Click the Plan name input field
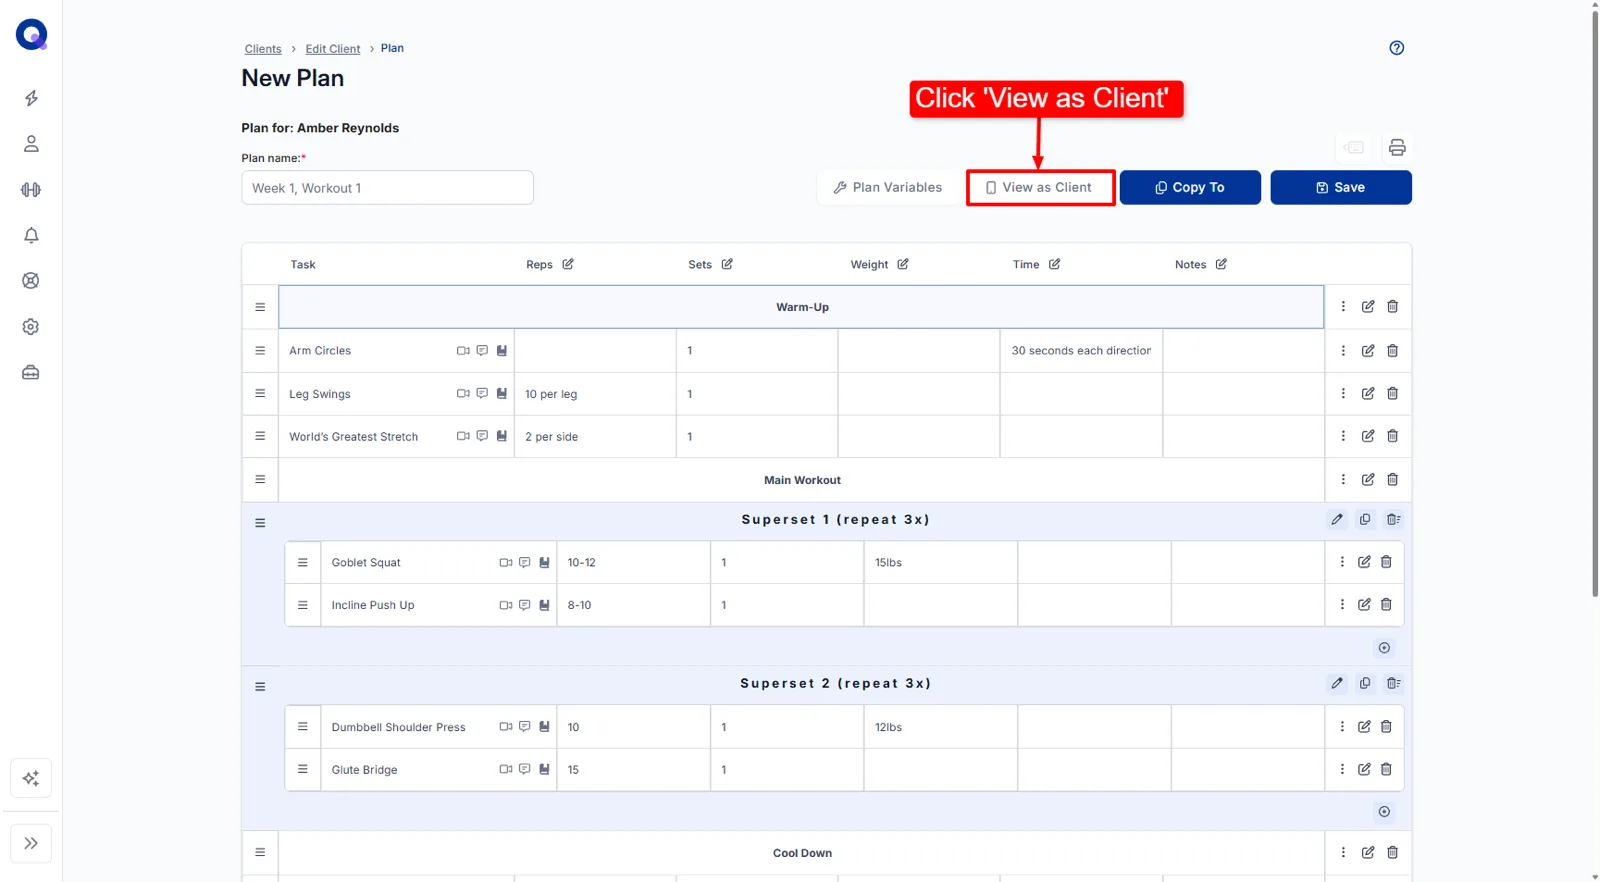Viewport: 1600px width, 882px height. (x=387, y=188)
